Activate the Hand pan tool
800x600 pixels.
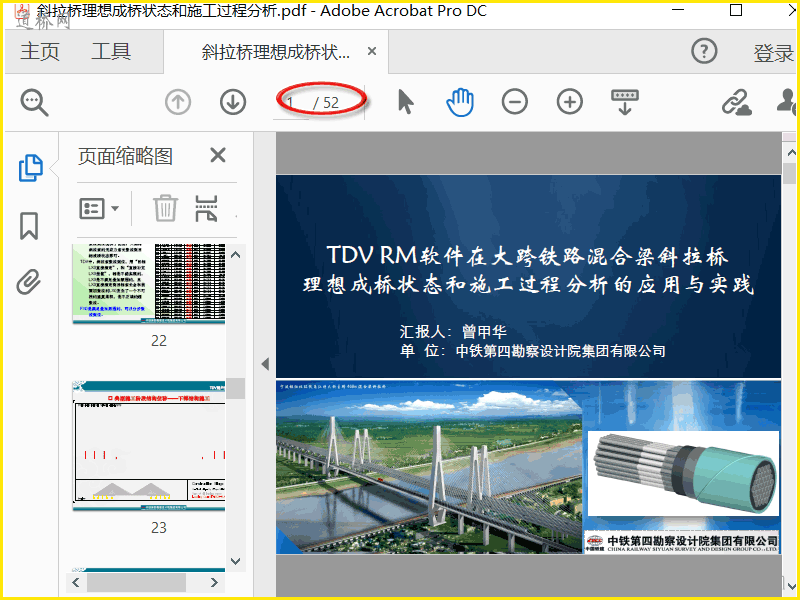(x=460, y=102)
